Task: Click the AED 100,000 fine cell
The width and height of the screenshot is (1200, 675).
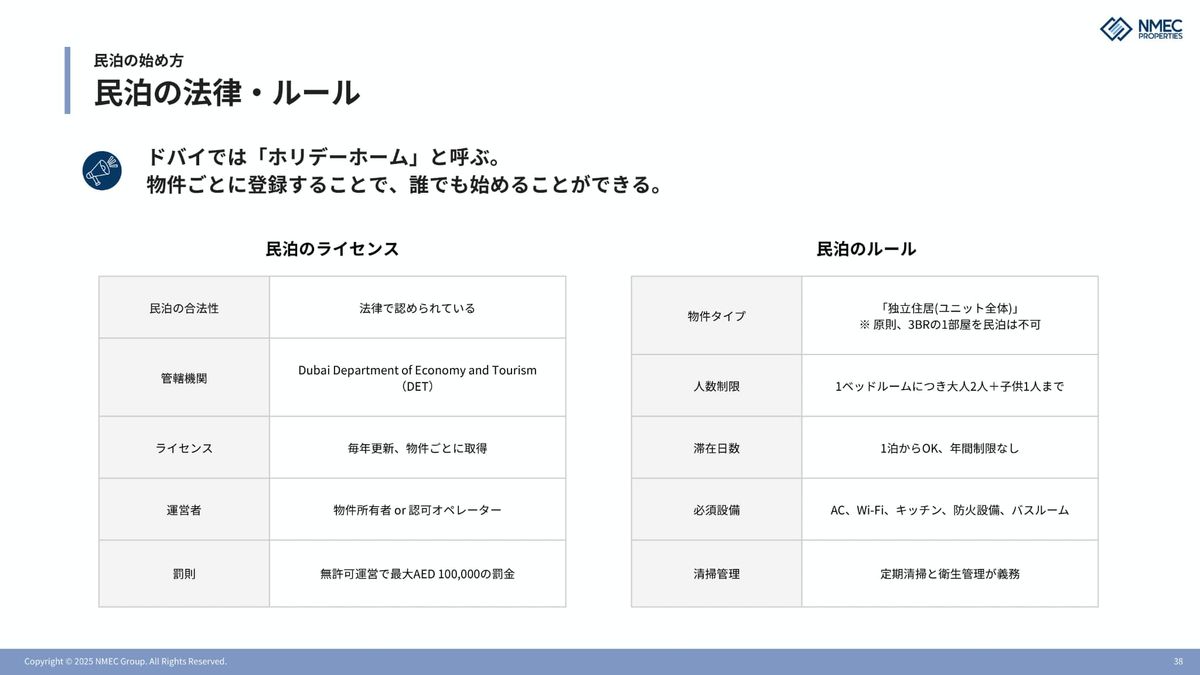Action: tap(417, 574)
